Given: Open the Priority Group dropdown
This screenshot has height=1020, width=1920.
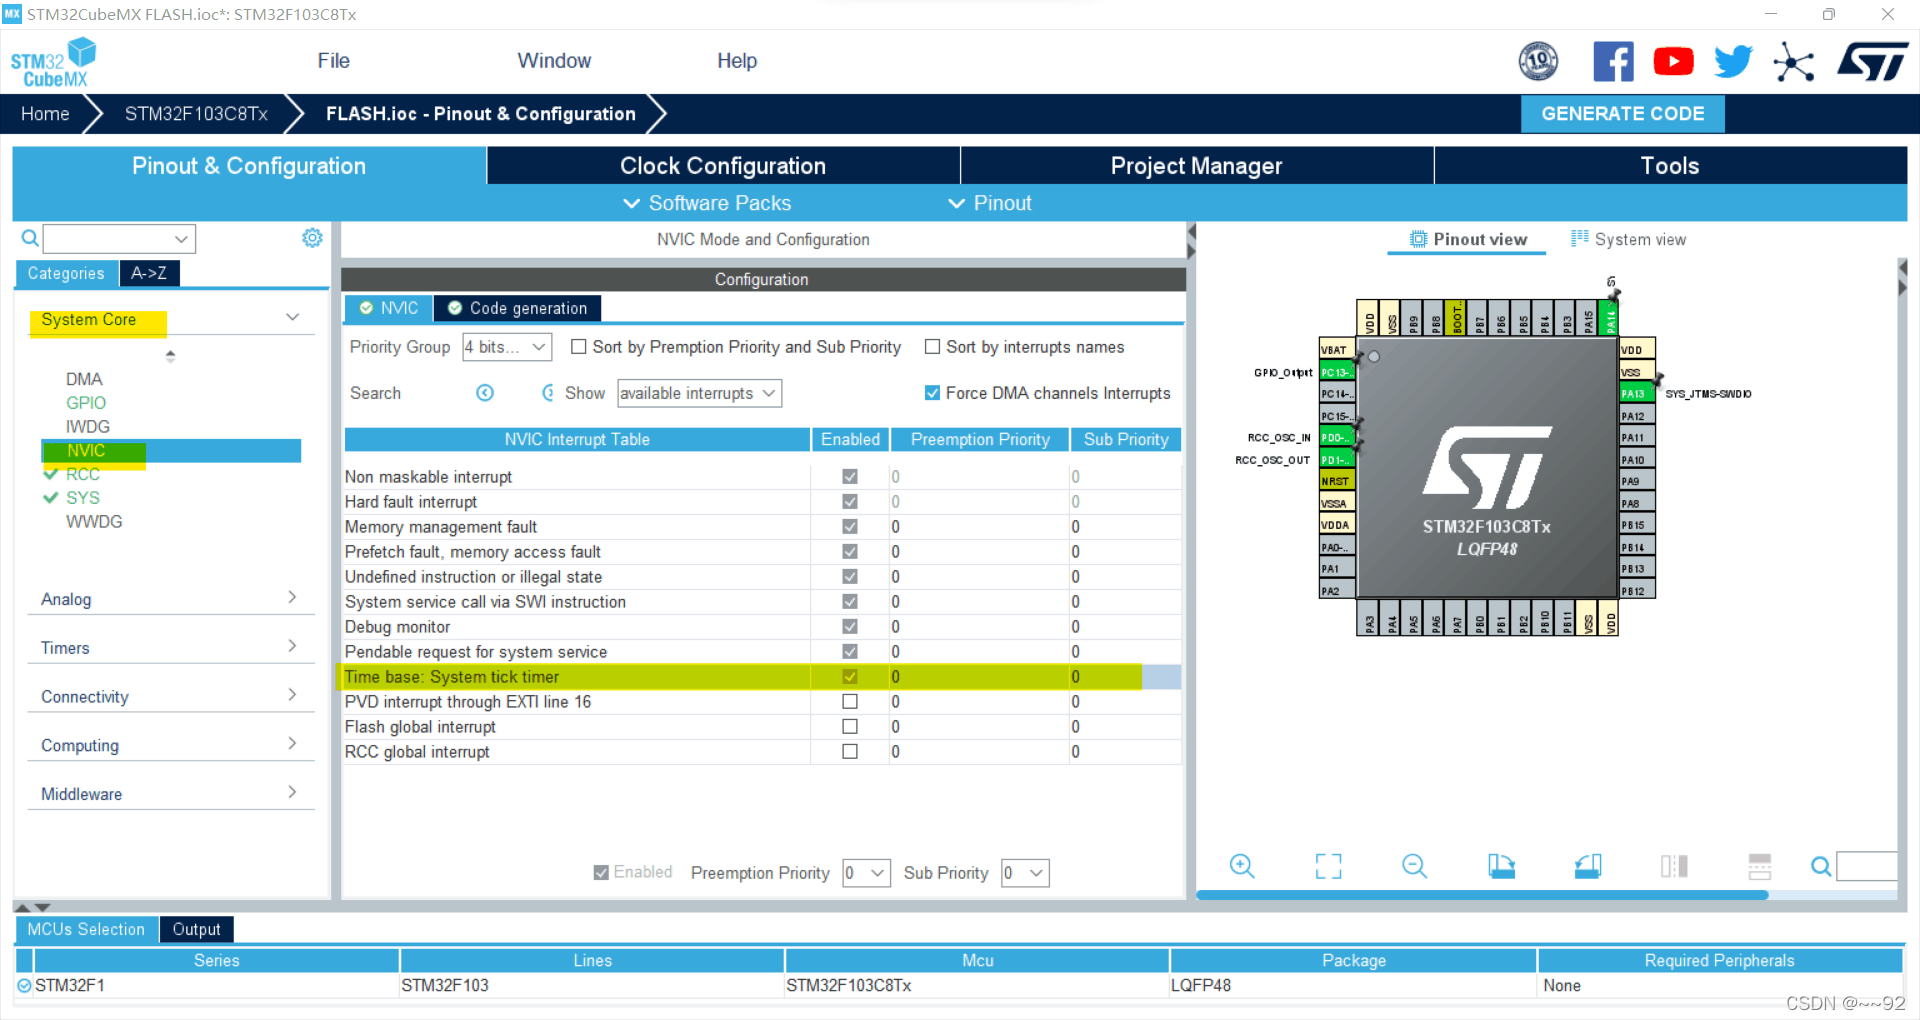Looking at the screenshot, I should (507, 347).
